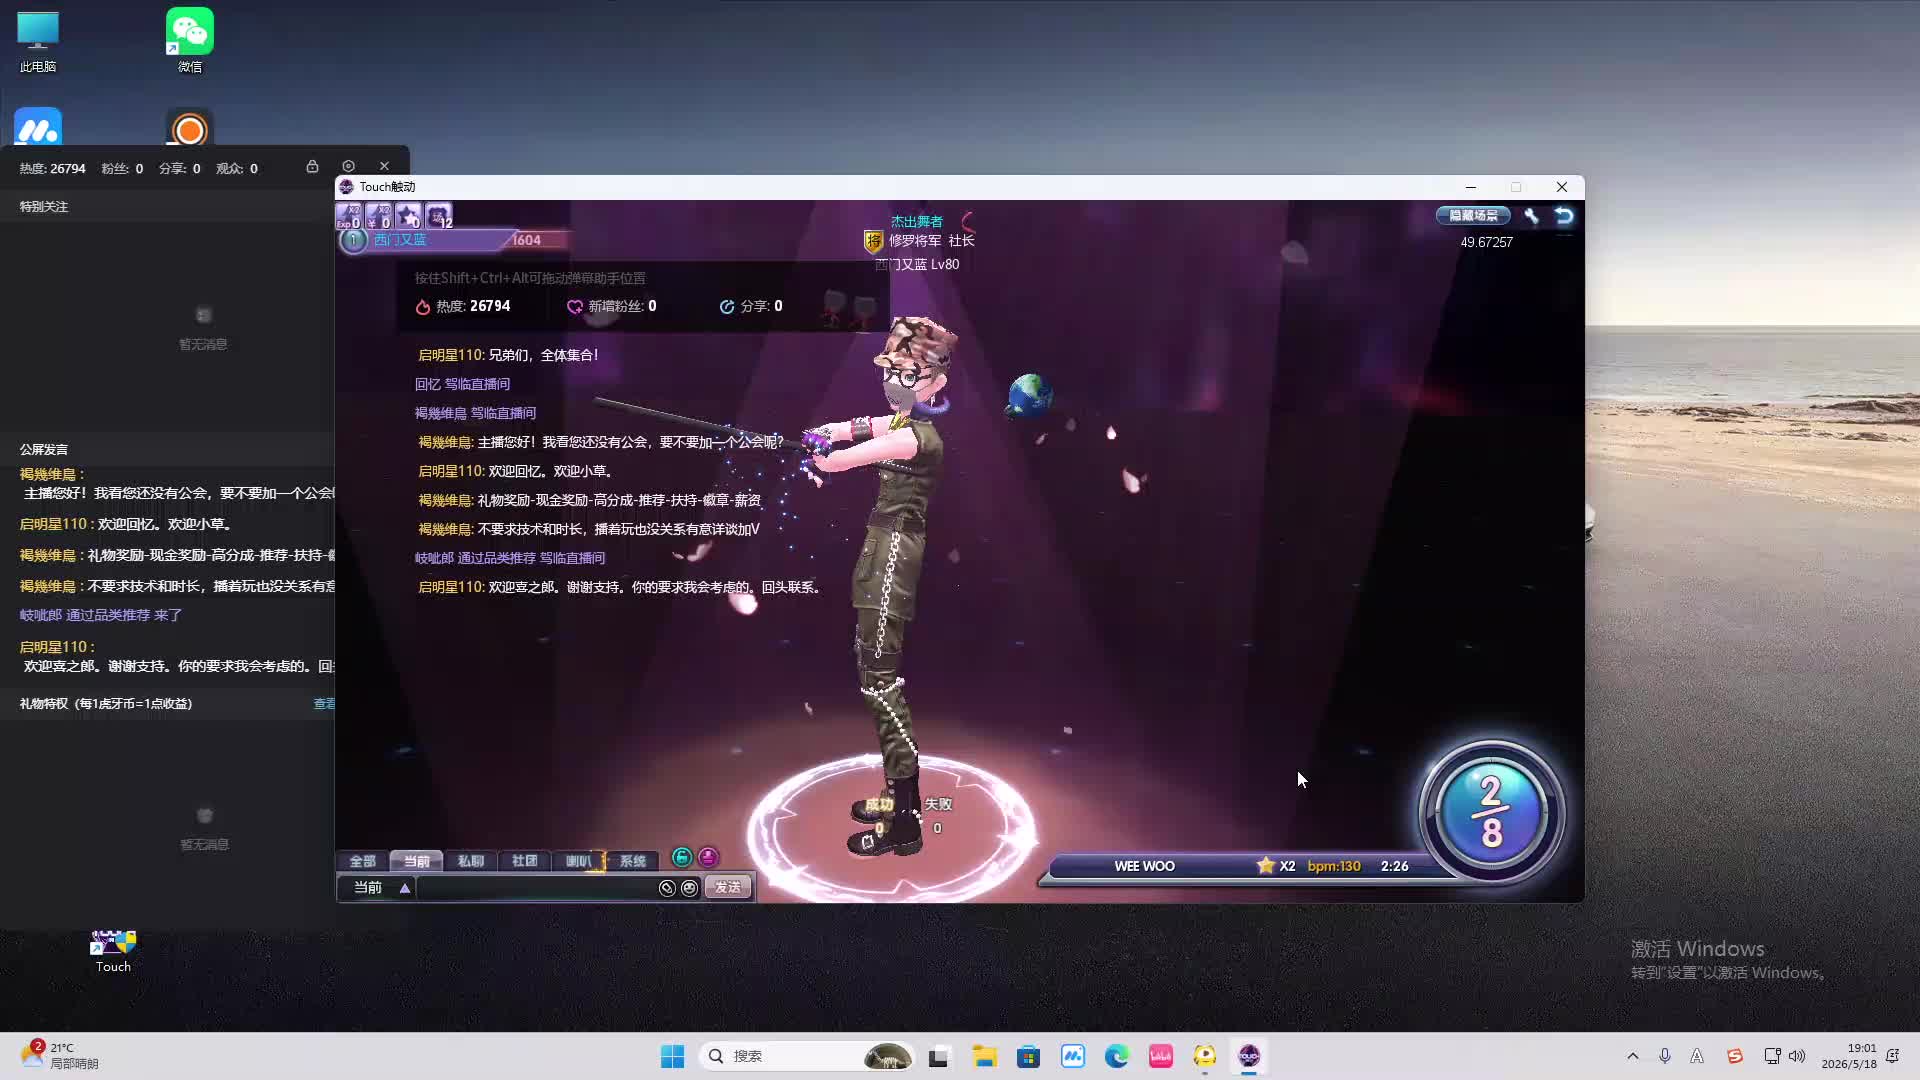Viewport: 1920px width, 1080px height.
Task: Click the clear-text eraser icon in chat input
Action: (667, 888)
